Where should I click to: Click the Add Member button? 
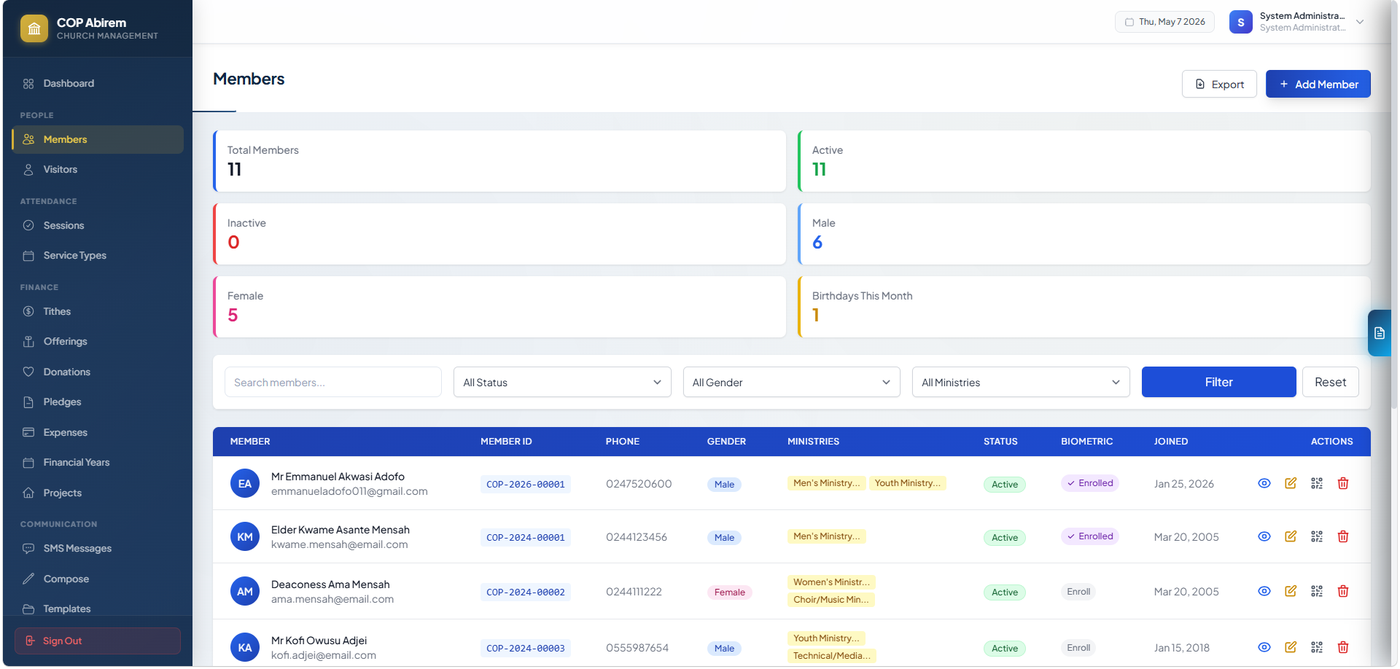click(x=1318, y=84)
